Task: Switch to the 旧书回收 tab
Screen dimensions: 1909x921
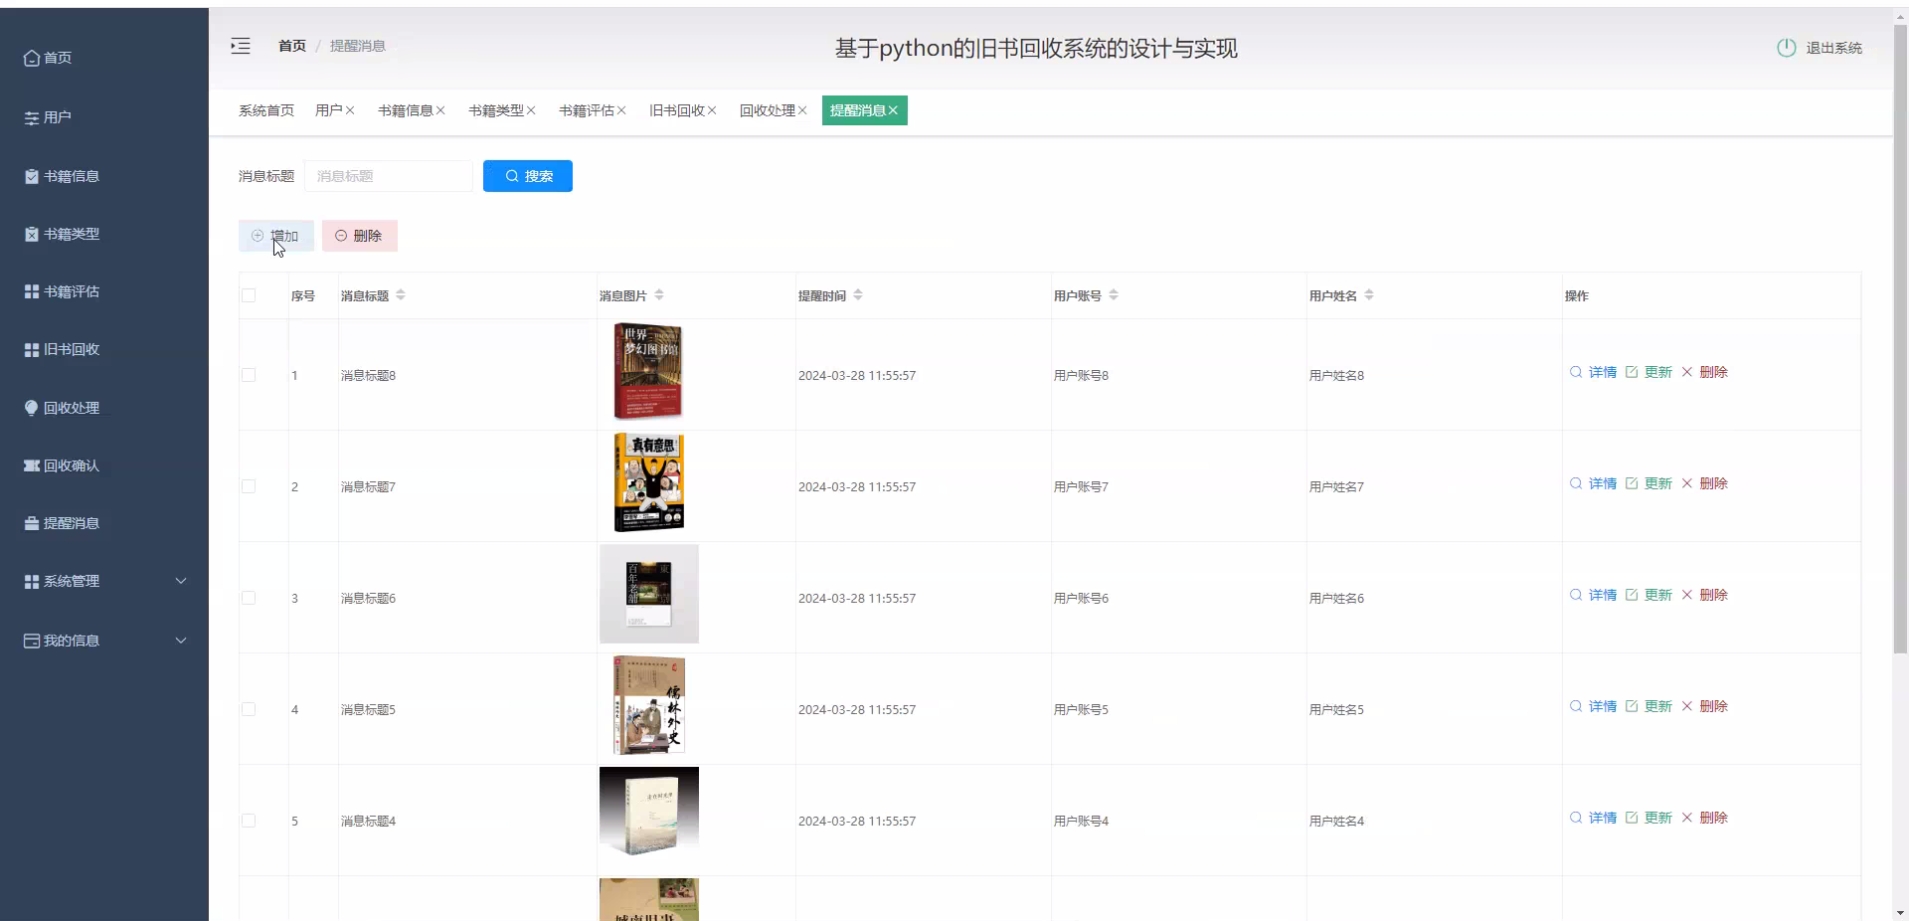Action: click(676, 111)
